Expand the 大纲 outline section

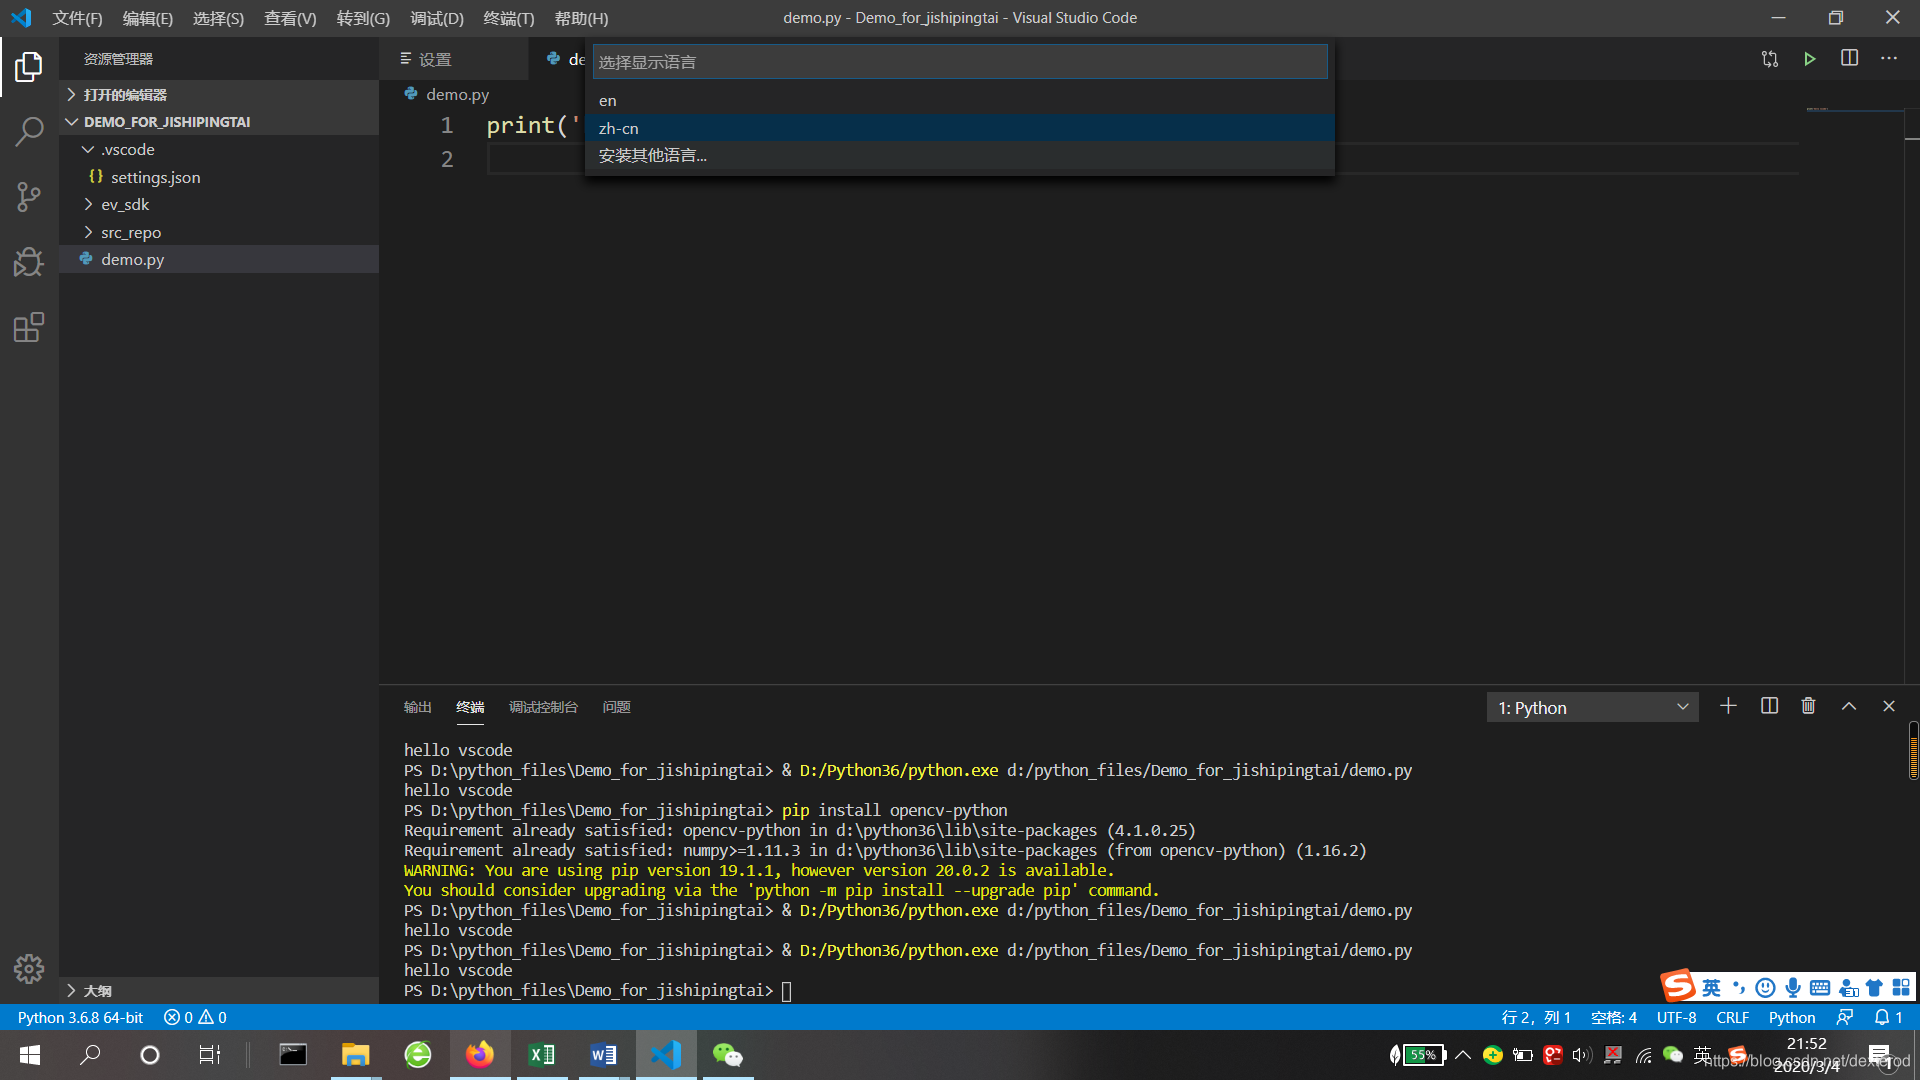97,990
